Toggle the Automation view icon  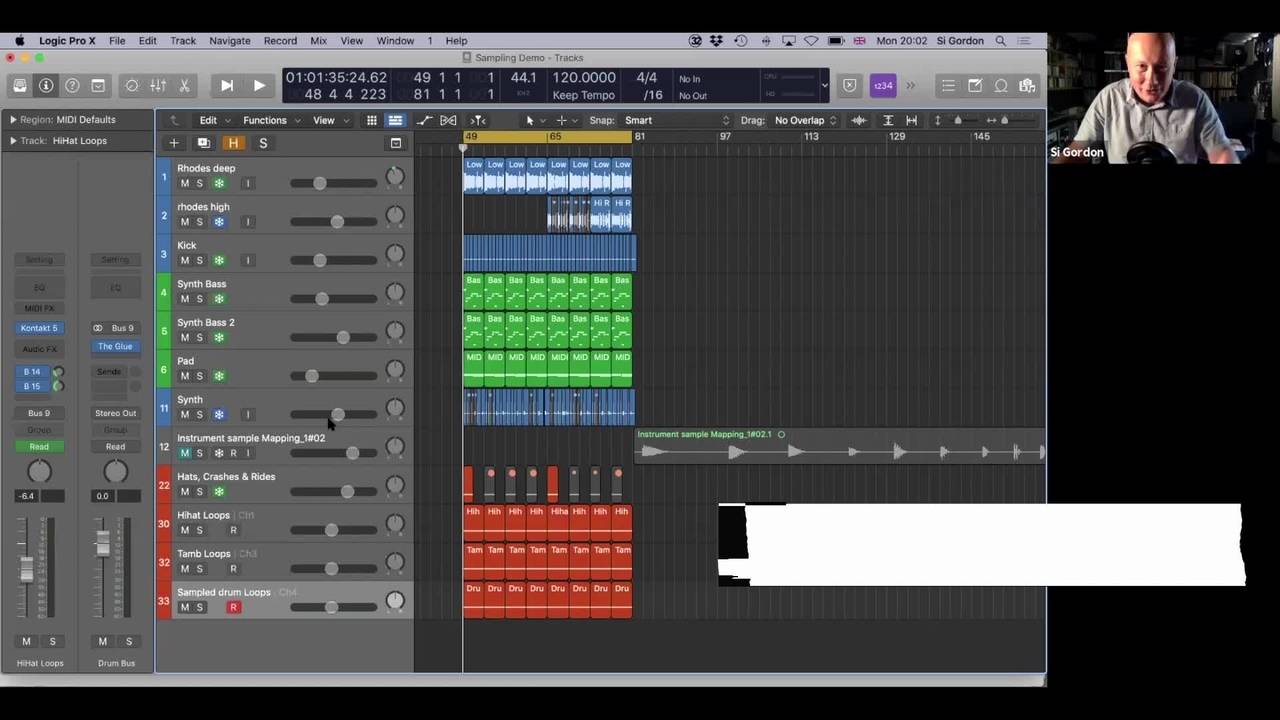(424, 120)
